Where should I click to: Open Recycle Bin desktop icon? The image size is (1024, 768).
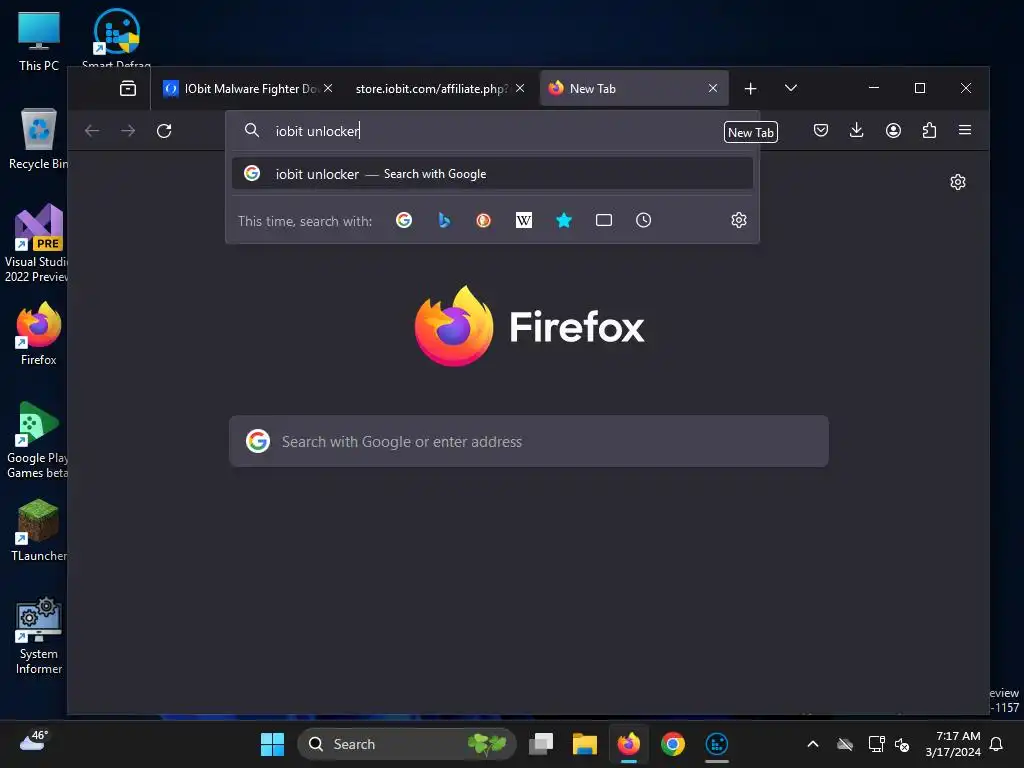pyautogui.click(x=38, y=139)
